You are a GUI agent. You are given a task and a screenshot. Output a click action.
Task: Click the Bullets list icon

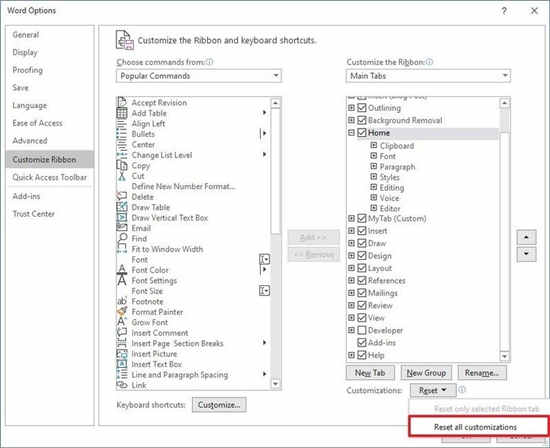point(122,134)
